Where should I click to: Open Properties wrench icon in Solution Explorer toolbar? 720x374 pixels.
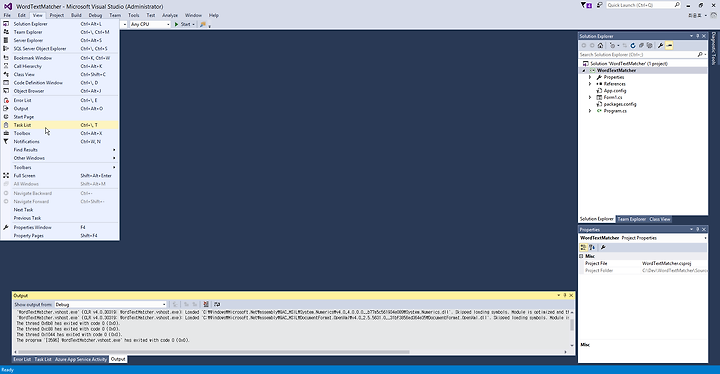point(660,45)
